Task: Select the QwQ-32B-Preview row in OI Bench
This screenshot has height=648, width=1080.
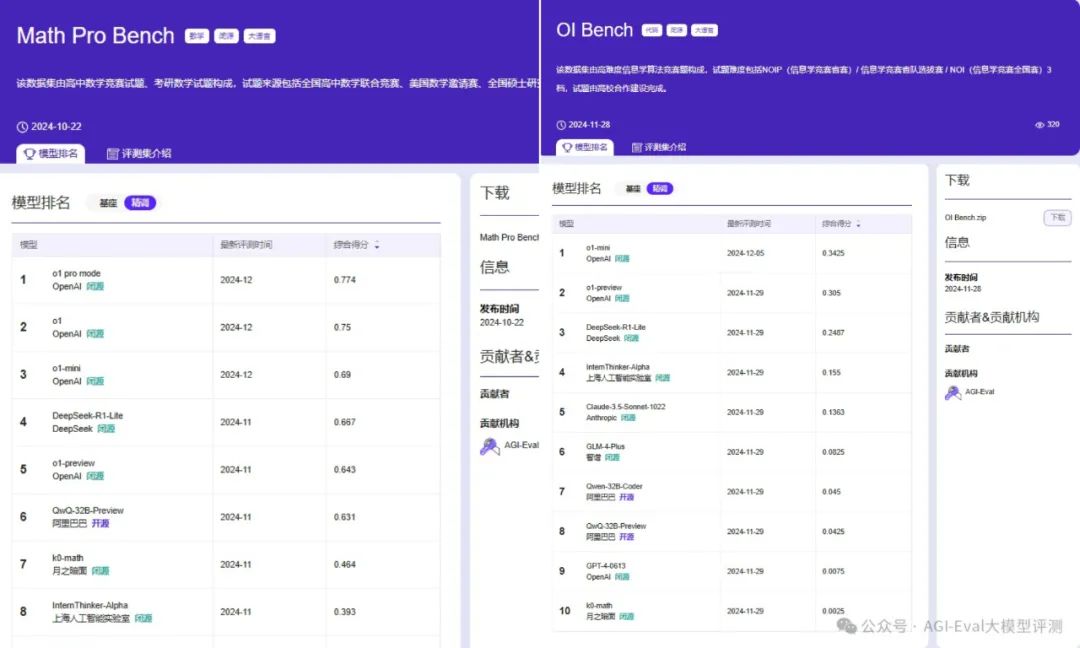Action: [731, 532]
